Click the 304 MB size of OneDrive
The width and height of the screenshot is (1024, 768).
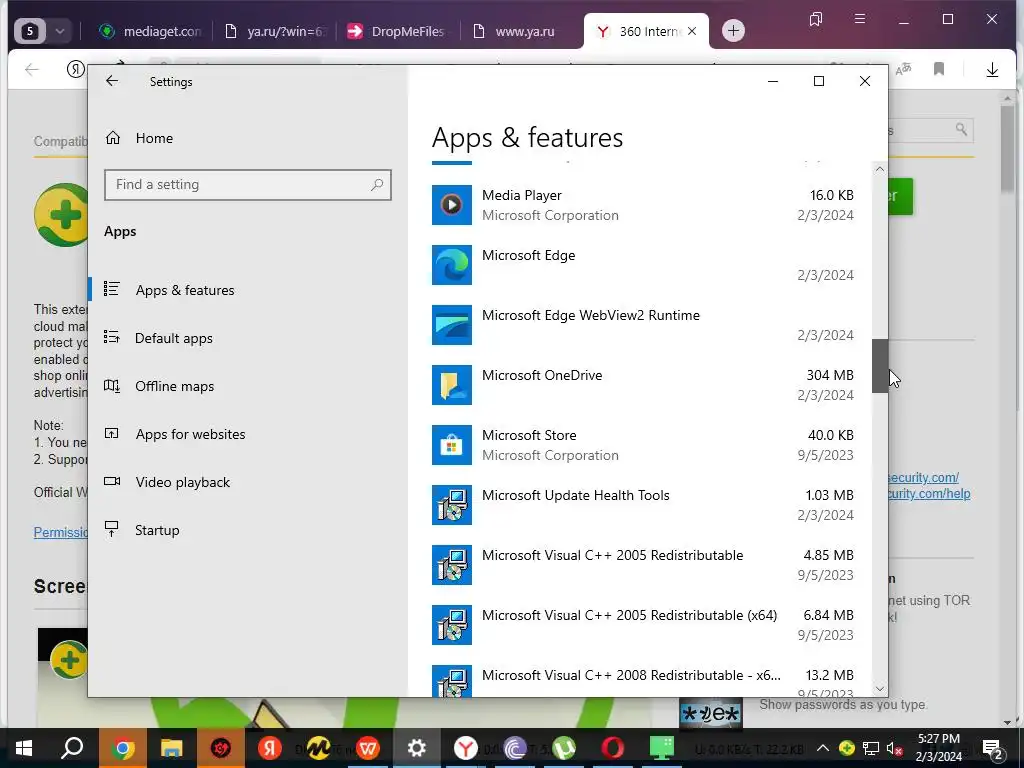pyautogui.click(x=829, y=376)
